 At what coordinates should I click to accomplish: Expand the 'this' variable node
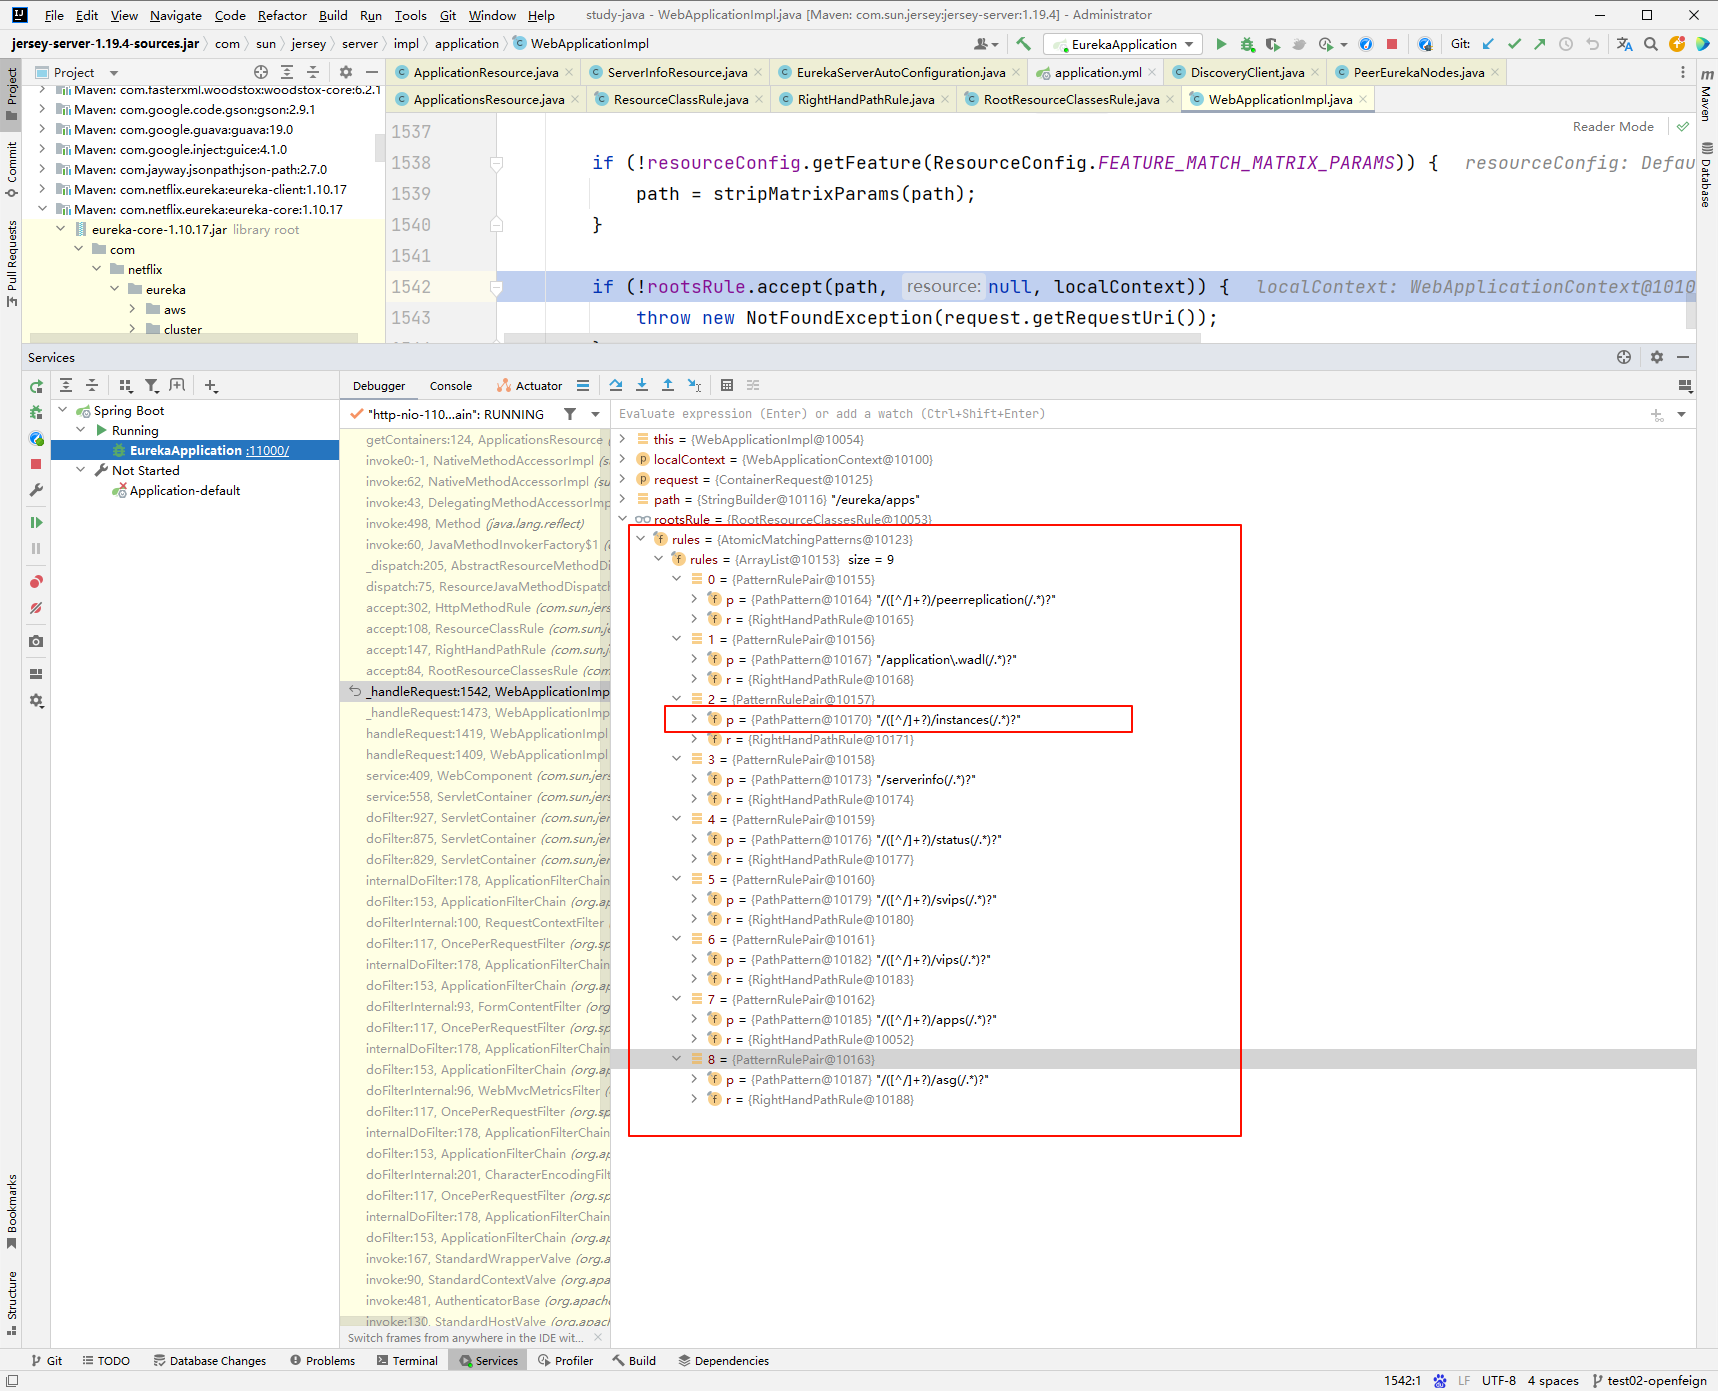[623, 439]
